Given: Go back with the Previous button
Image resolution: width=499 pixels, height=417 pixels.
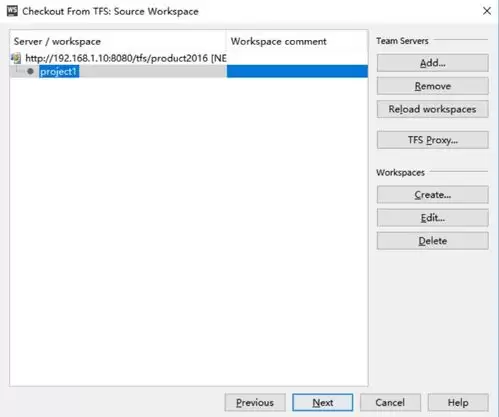Looking at the screenshot, I should tap(255, 402).
